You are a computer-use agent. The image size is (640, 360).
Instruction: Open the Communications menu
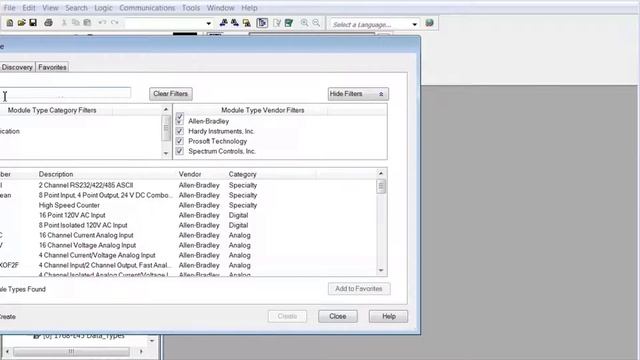[147, 8]
